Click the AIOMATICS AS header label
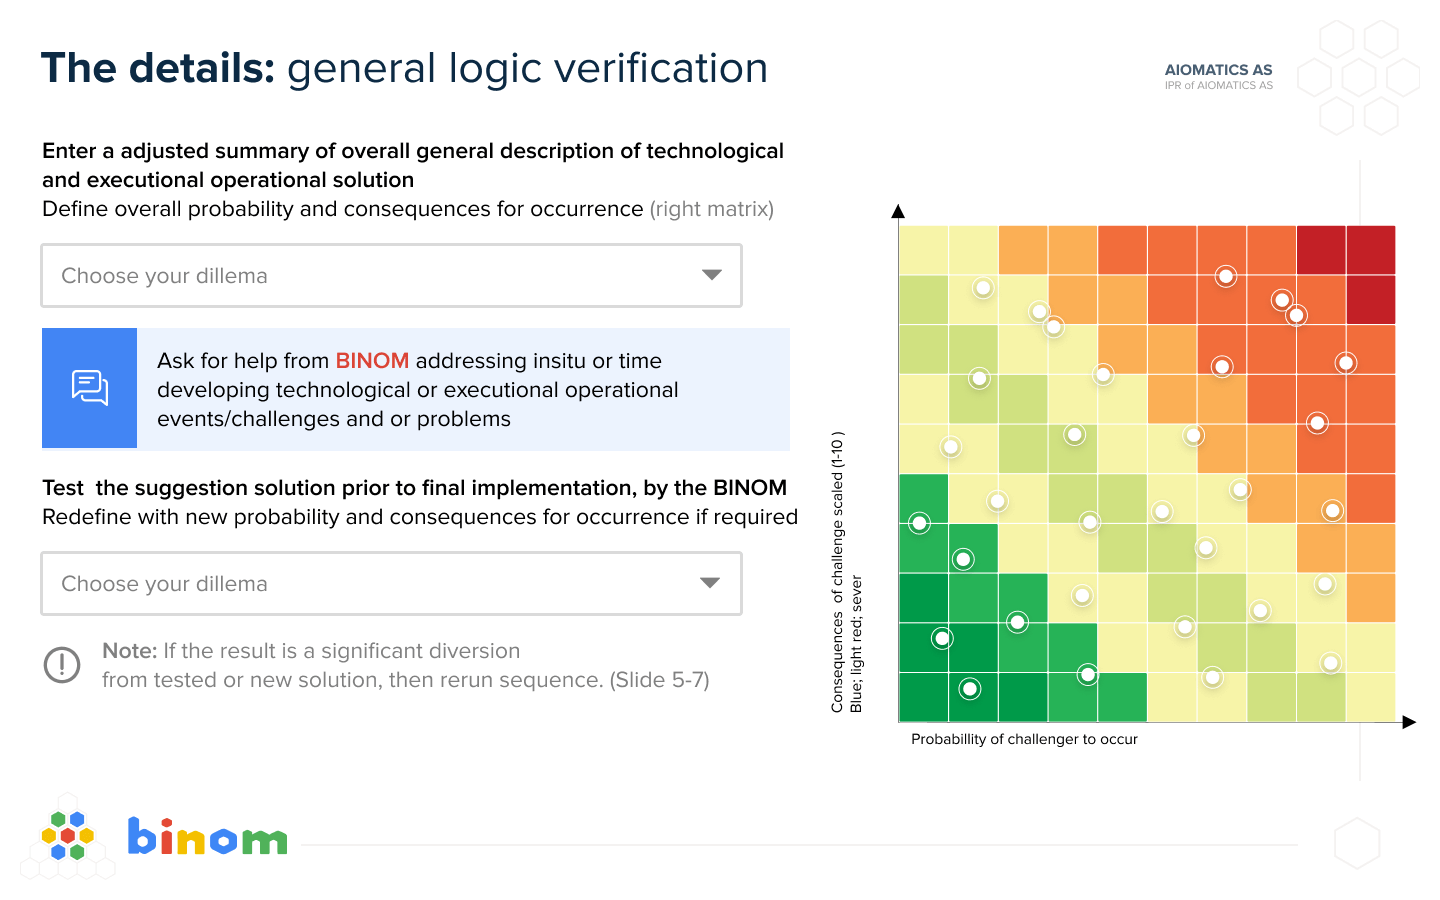1440x900 pixels. [1218, 70]
